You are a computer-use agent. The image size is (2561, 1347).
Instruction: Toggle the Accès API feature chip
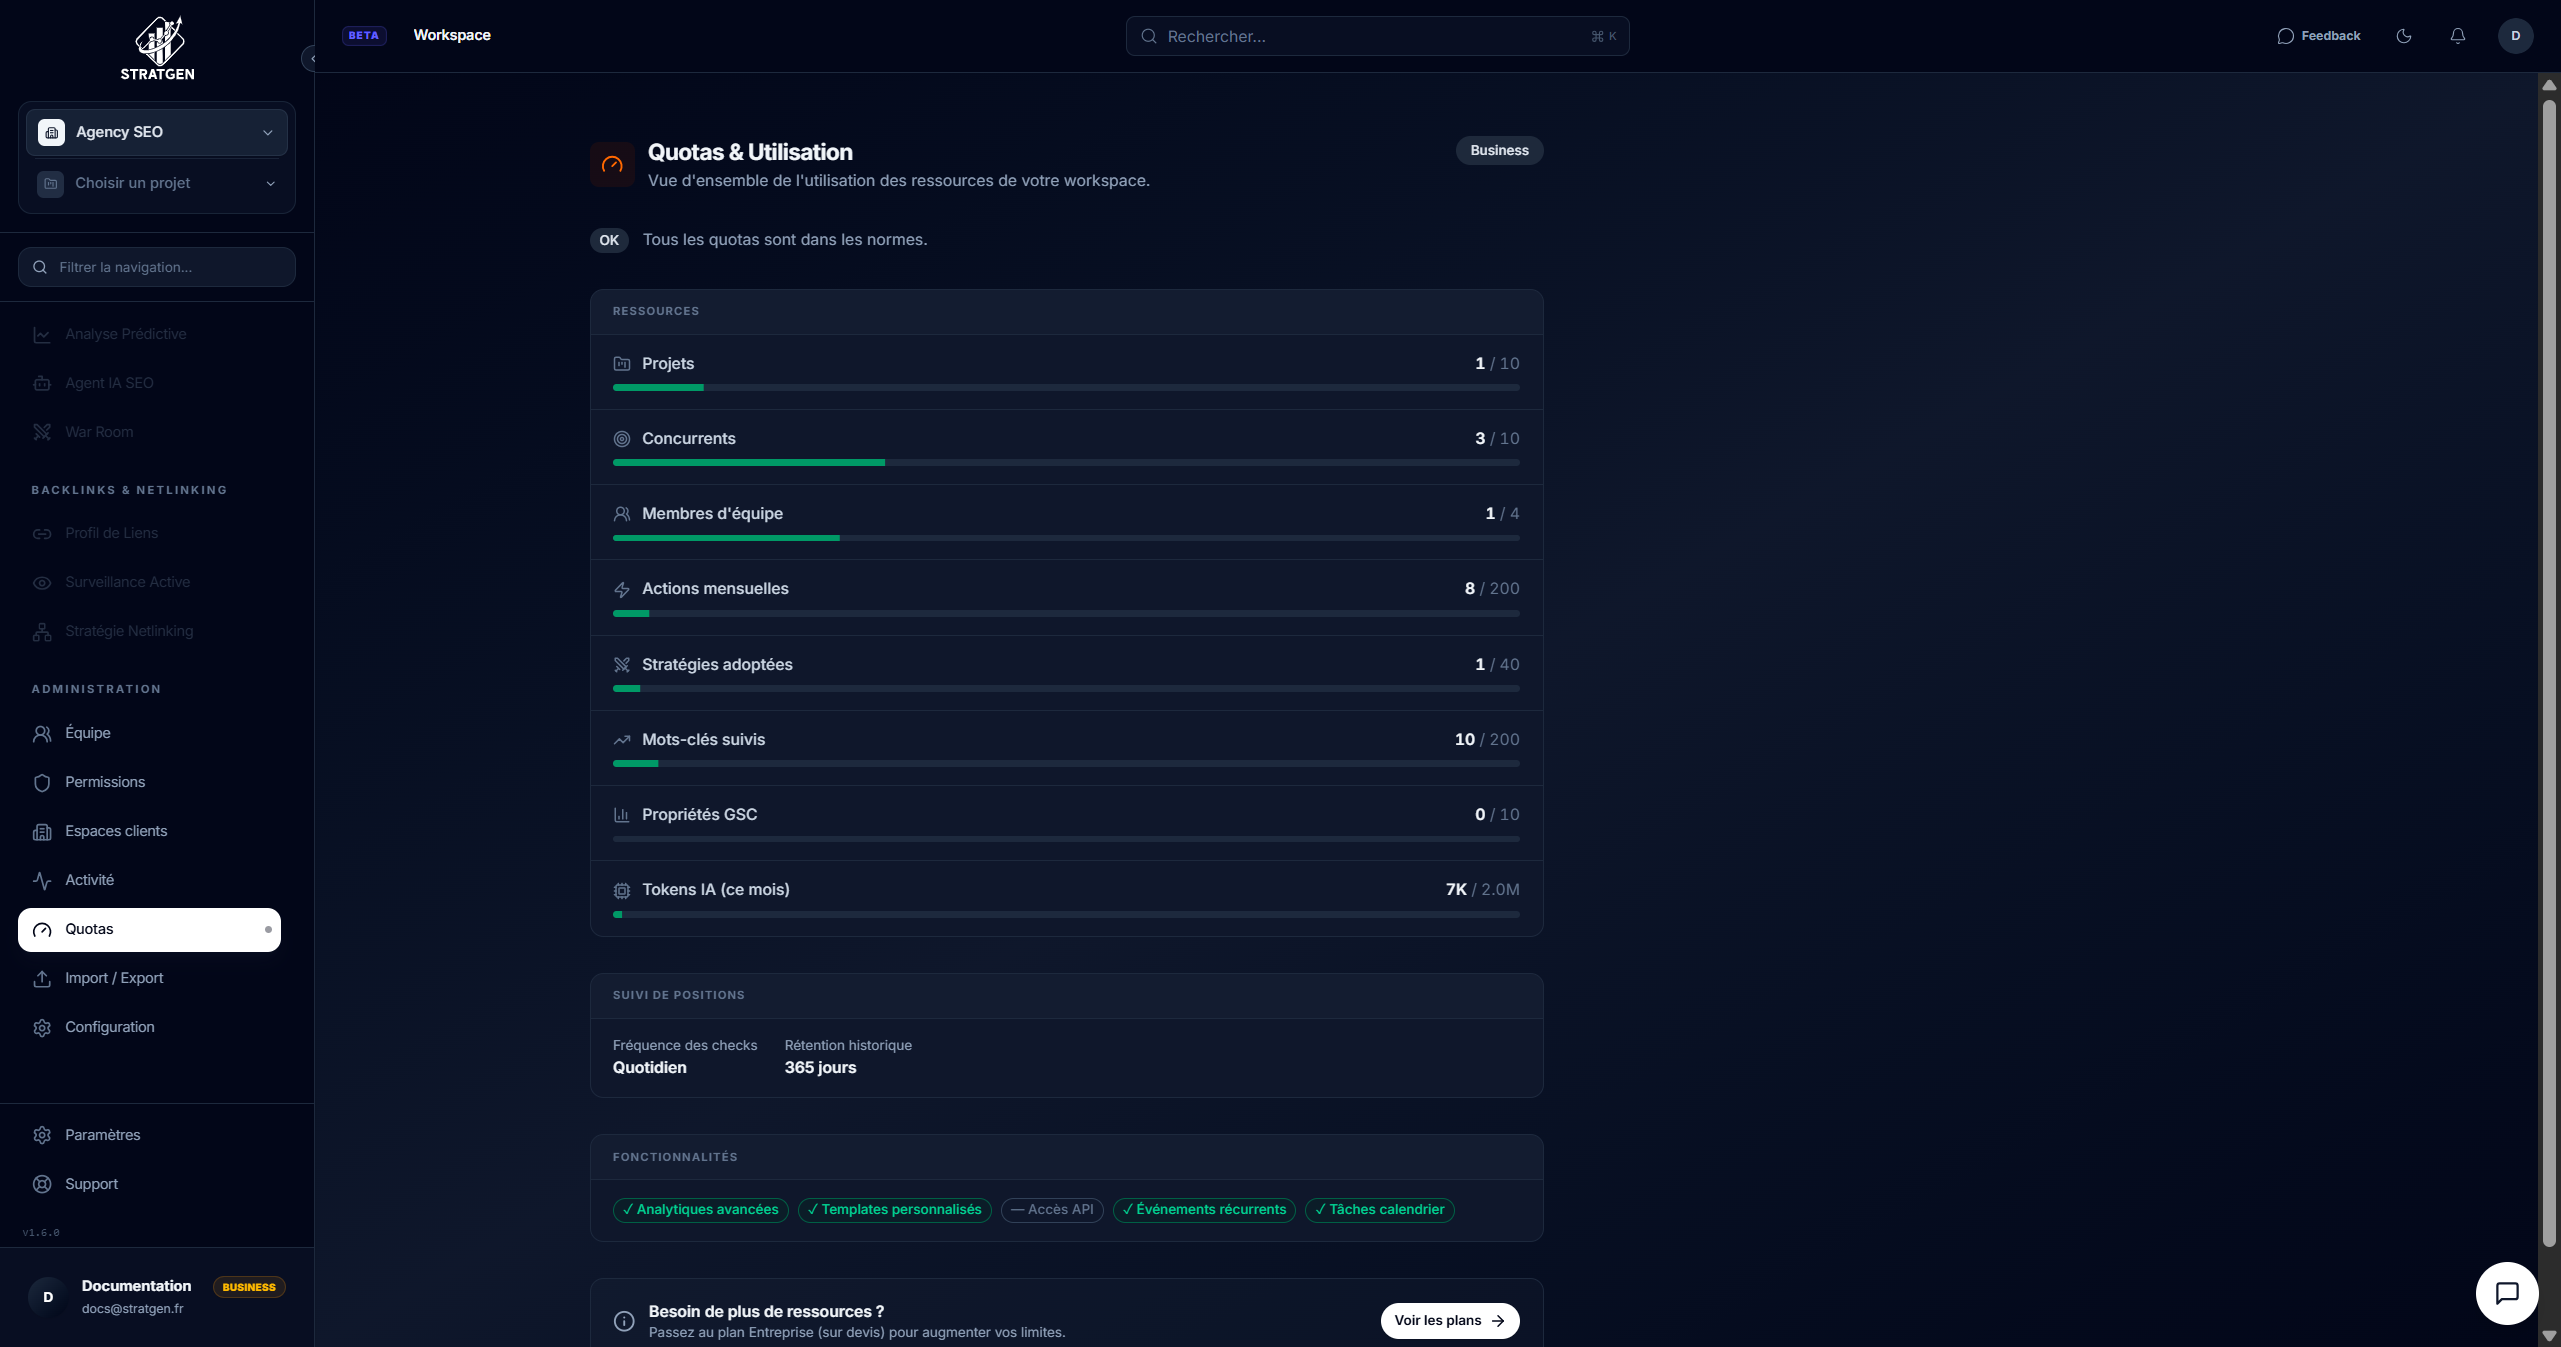[1051, 1210]
